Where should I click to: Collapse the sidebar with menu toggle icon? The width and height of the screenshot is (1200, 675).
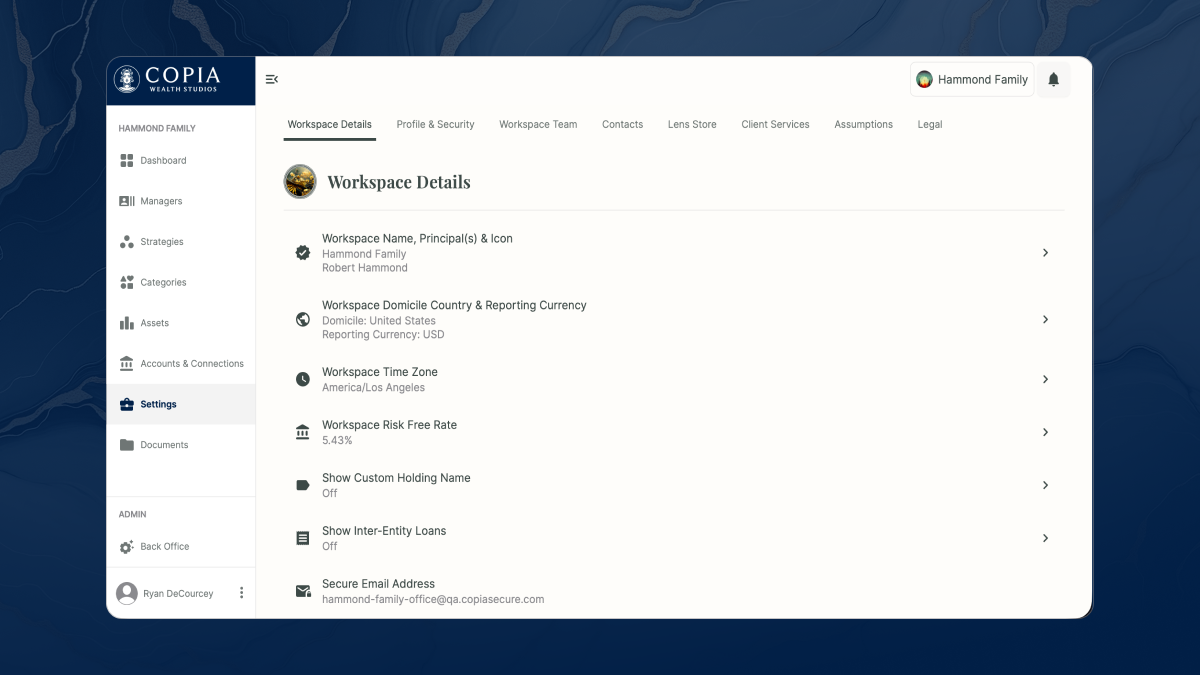coord(272,79)
